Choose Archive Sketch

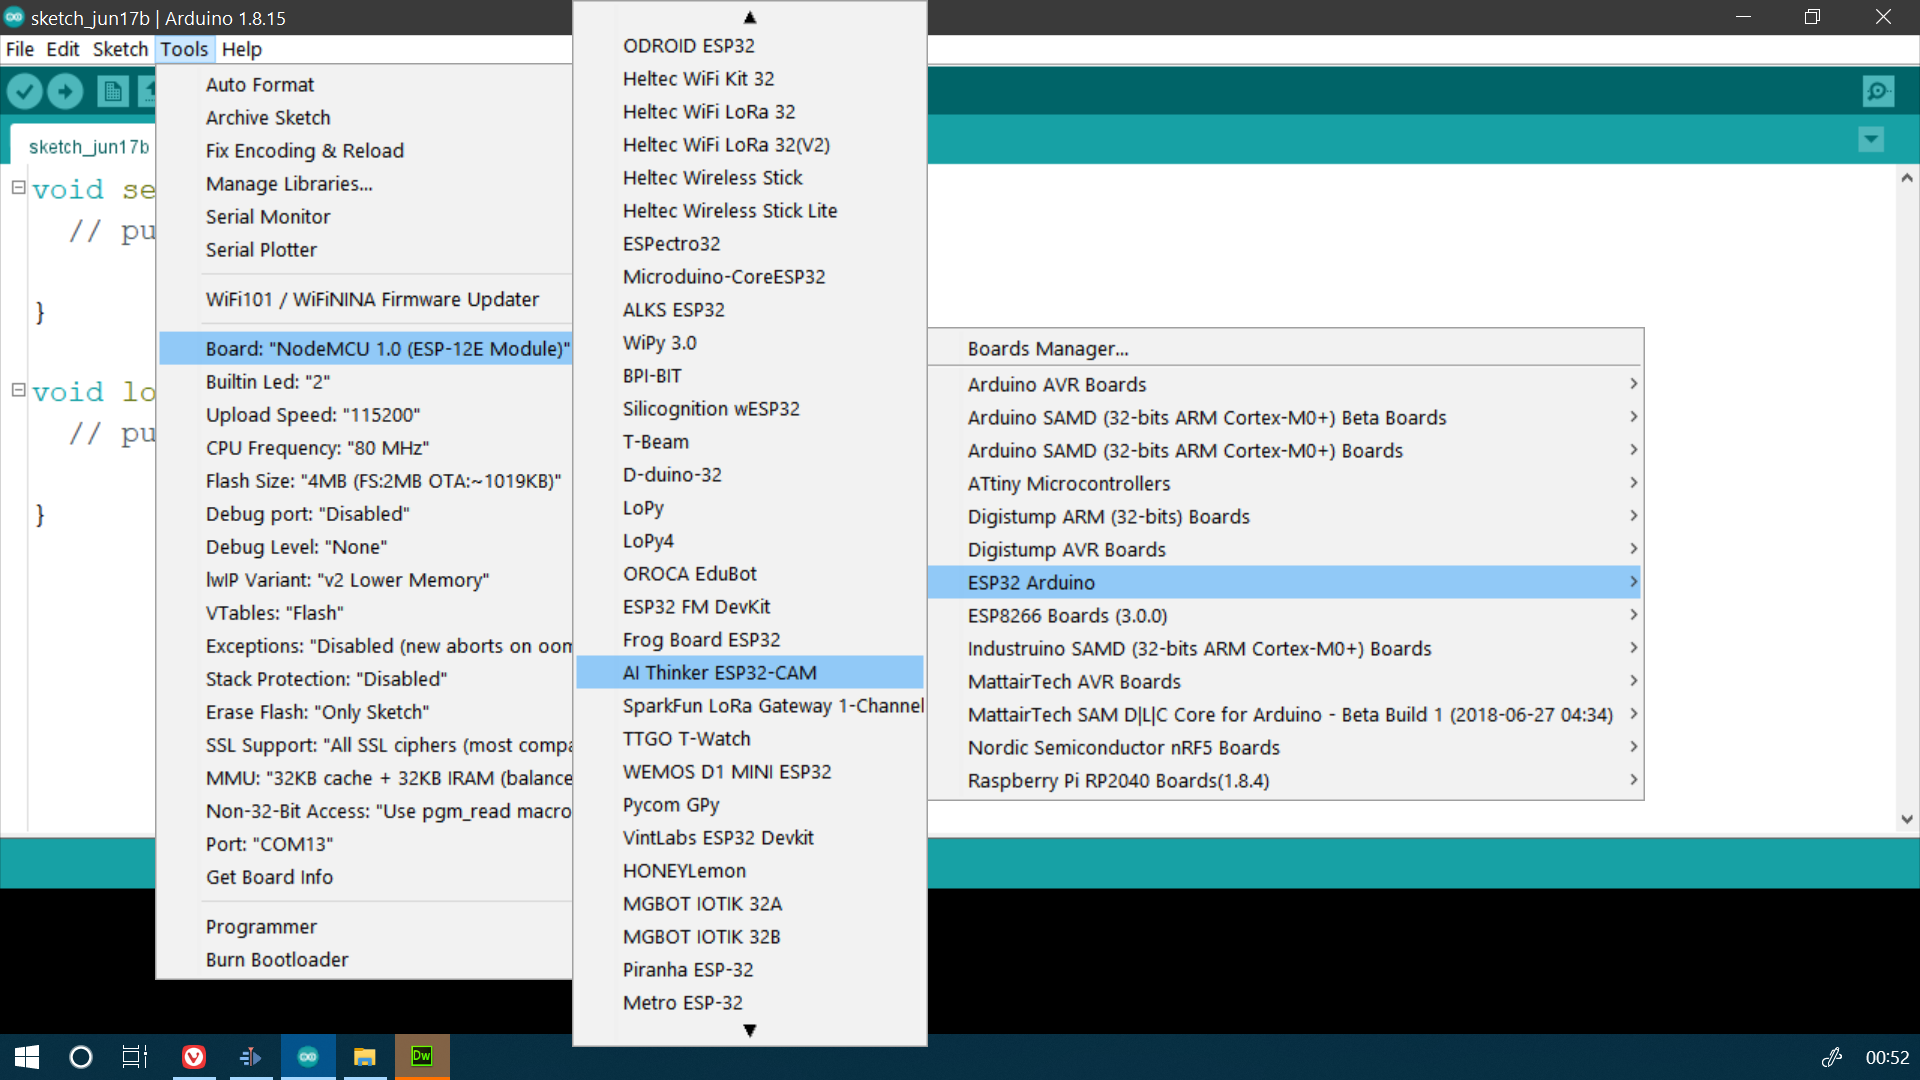pyautogui.click(x=366, y=118)
